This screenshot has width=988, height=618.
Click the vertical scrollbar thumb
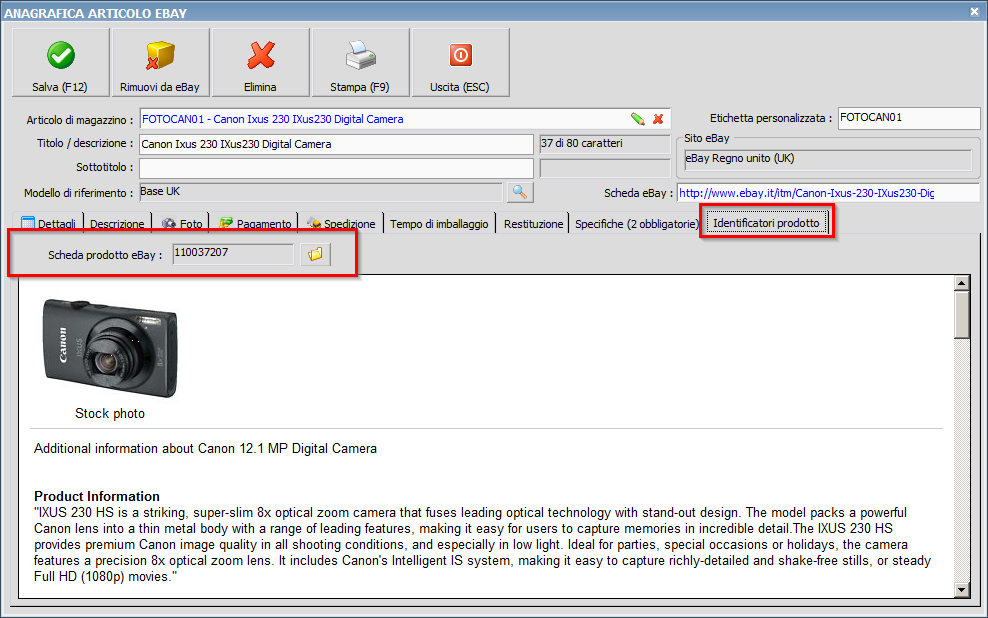point(962,315)
